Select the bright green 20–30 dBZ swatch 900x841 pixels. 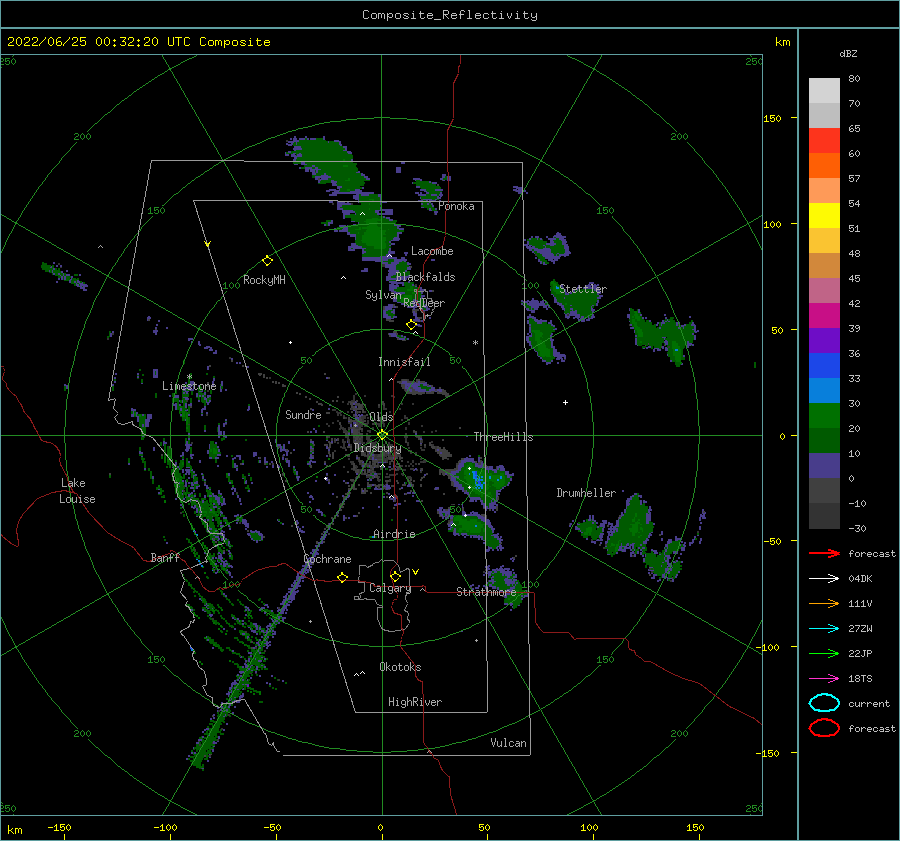[x=824, y=416]
